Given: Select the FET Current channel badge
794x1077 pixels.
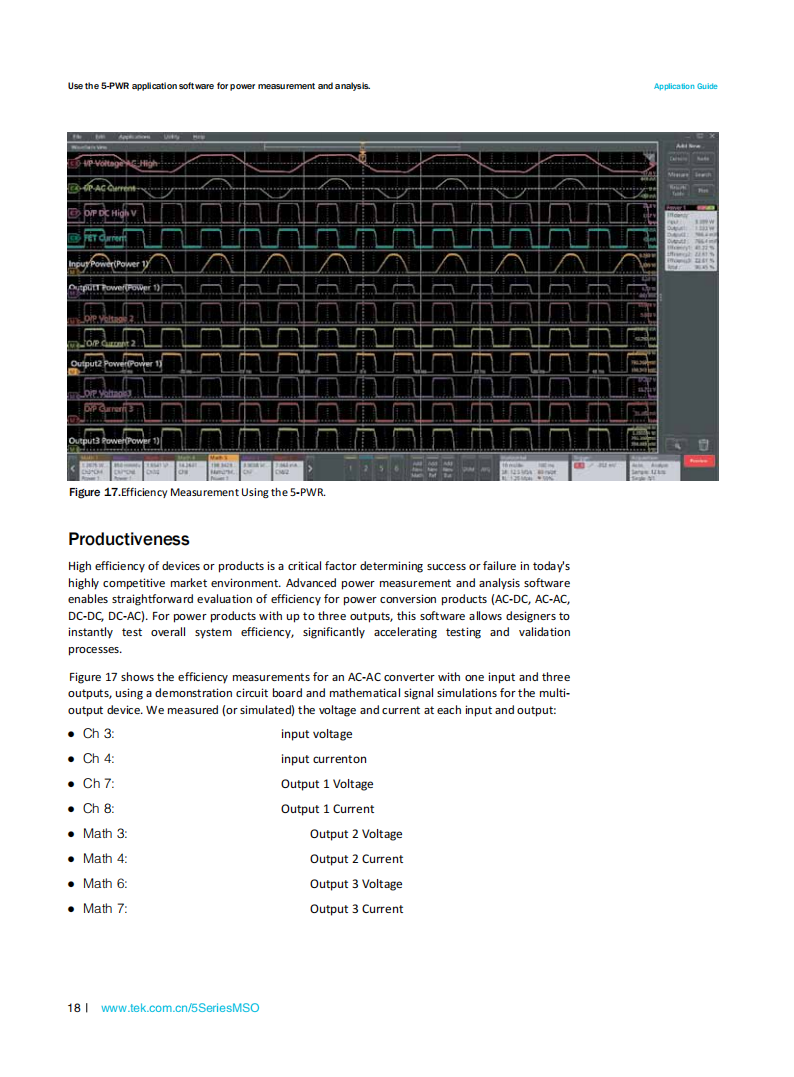Looking at the screenshot, I should click(x=74, y=238).
